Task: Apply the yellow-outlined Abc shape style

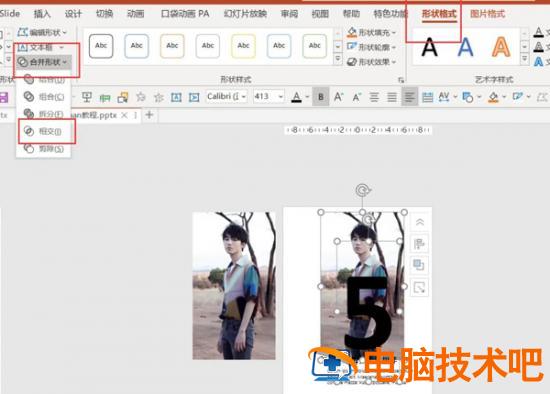Action: [243, 46]
